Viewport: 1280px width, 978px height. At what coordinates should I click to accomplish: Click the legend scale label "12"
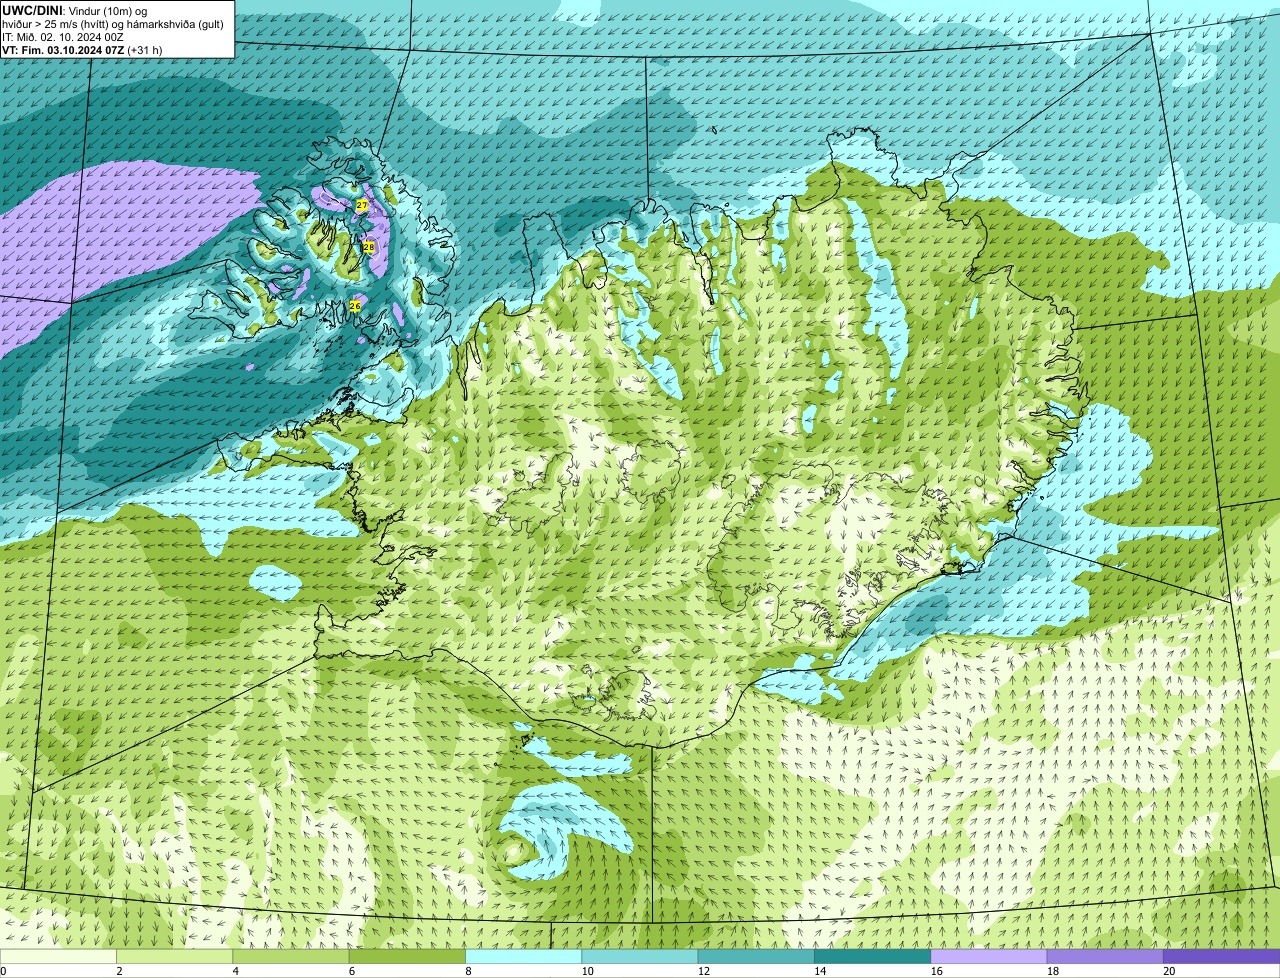click(x=703, y=971)
